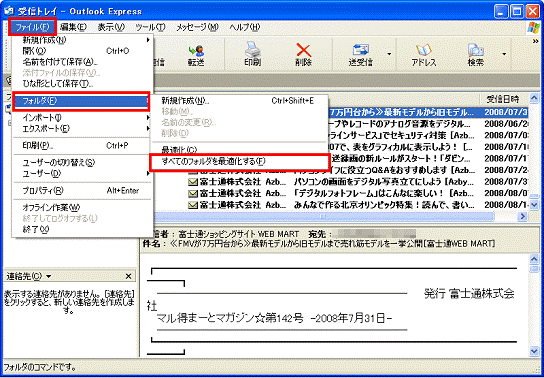The image size is (544, 378).
Task: Click the 検索 (Find) toolbar icon
Action: click(x=476, y=55)
